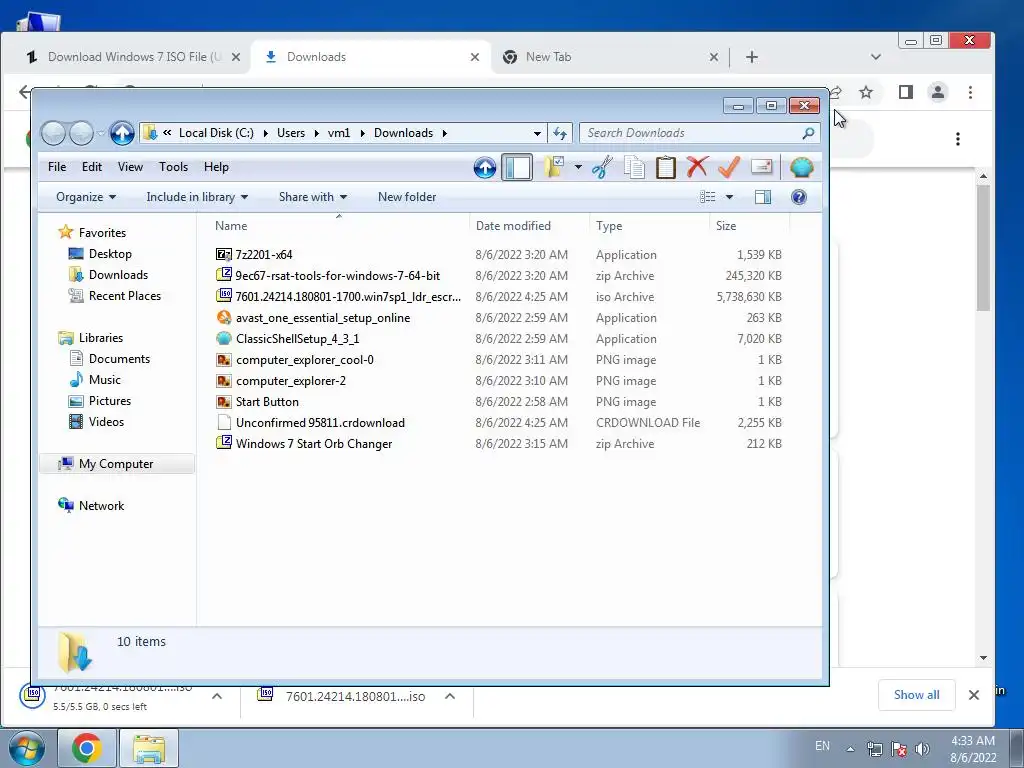
Task: Select Documents library
Action: 119,359
